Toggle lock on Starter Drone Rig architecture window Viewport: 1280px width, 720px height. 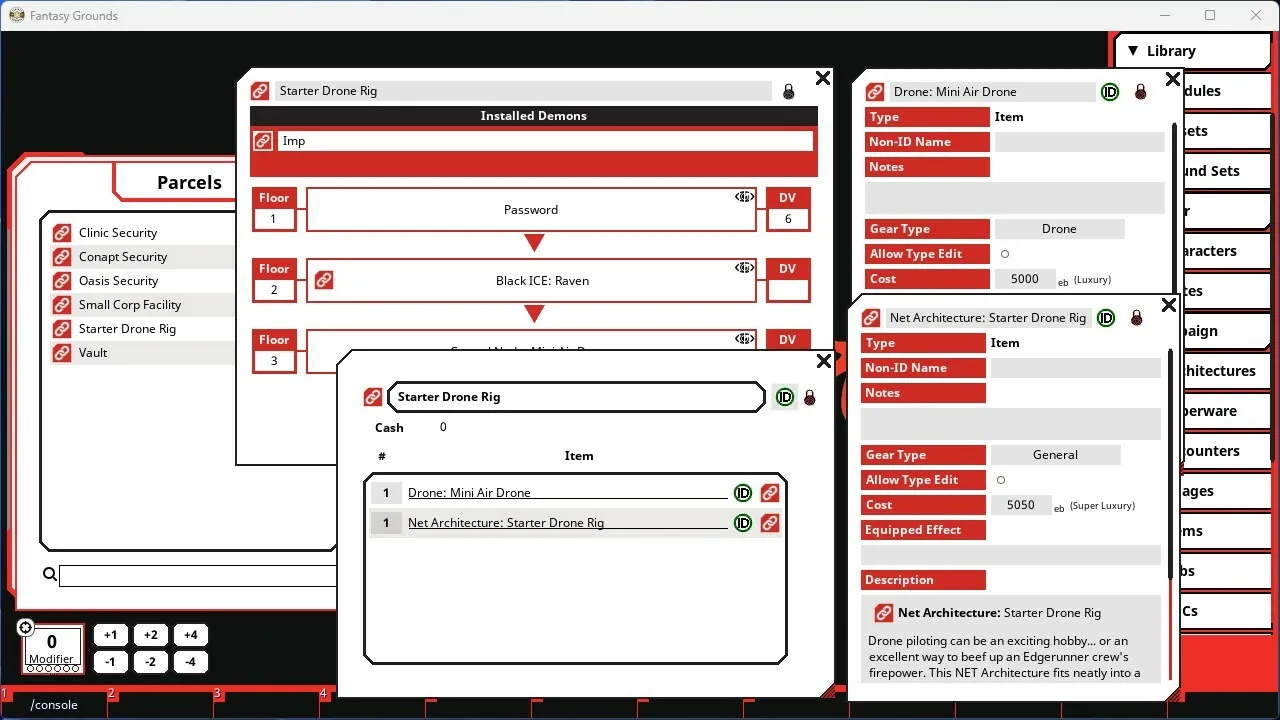(789, 91)
